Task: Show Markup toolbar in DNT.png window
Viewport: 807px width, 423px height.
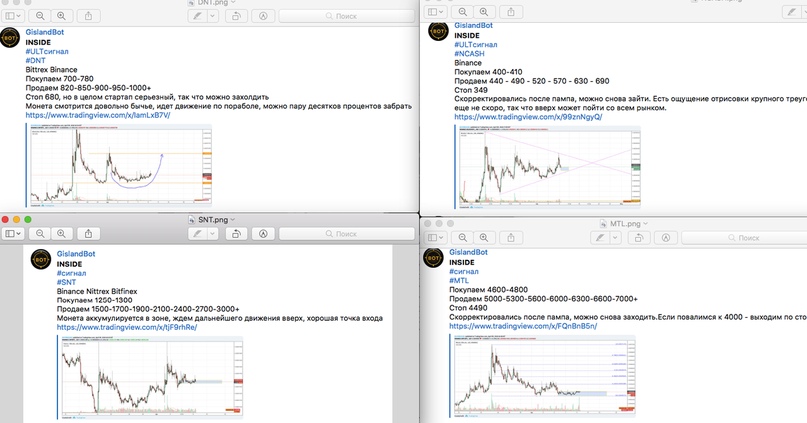Action: pos(263,16)
